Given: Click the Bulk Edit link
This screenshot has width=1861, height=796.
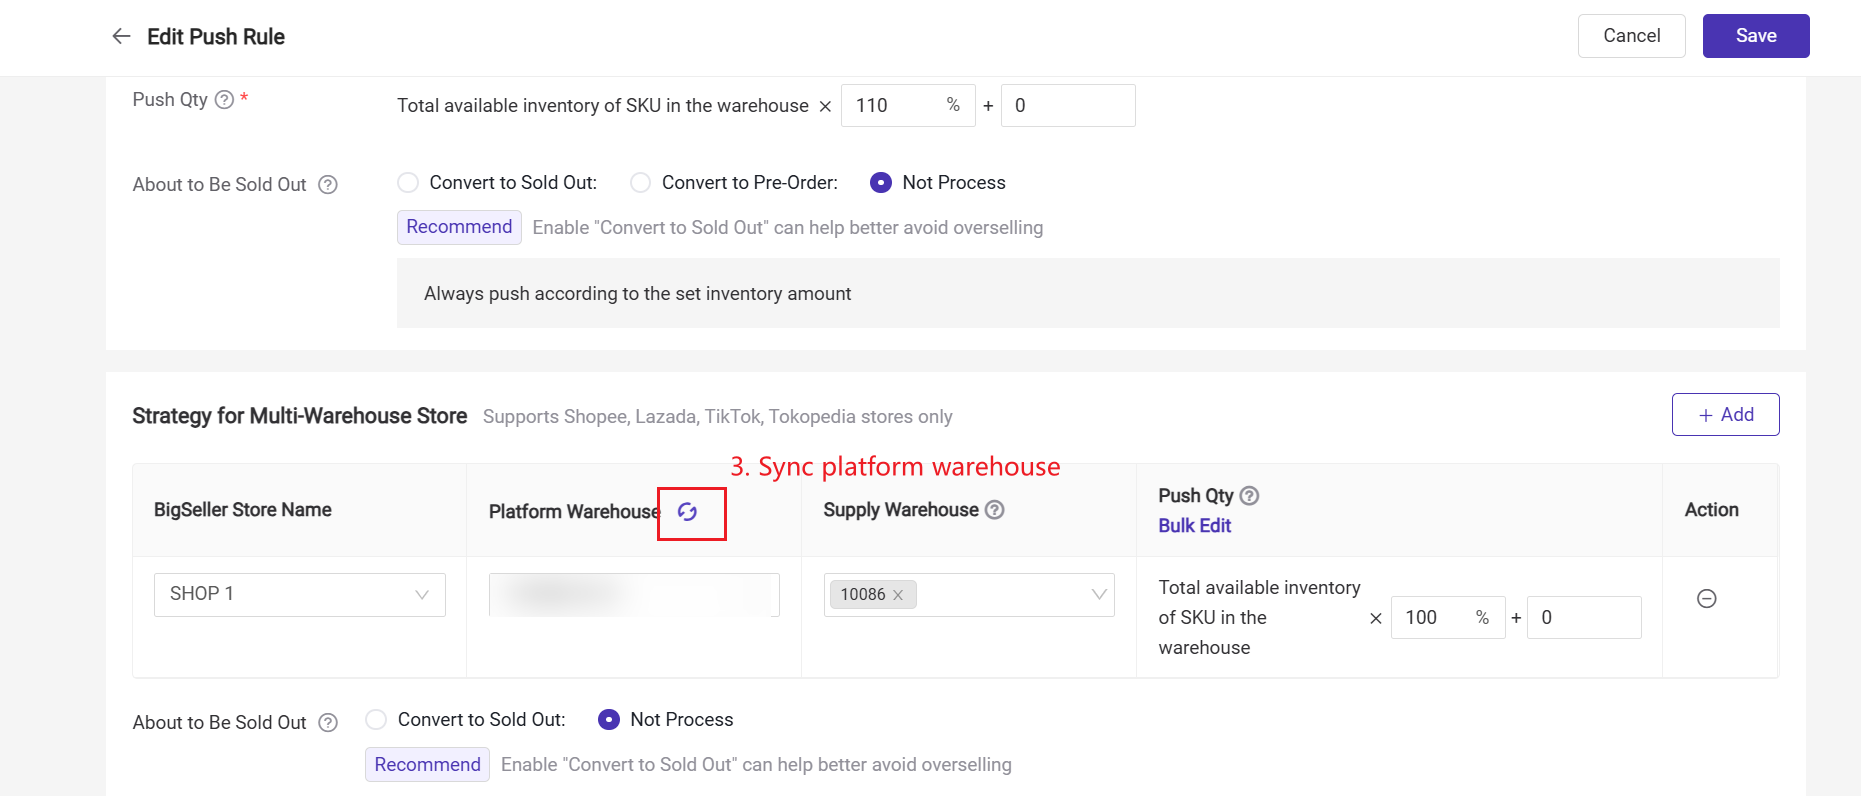Looking at the screenshot, I should coord(1194,526).
